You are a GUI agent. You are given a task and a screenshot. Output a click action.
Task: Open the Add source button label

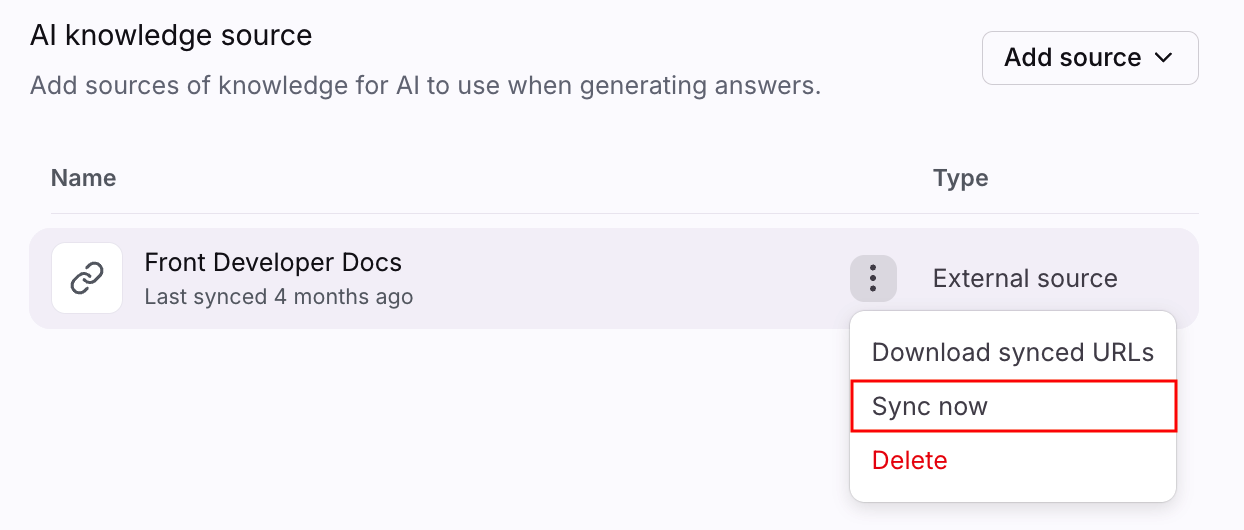[x=1072, y=58]
